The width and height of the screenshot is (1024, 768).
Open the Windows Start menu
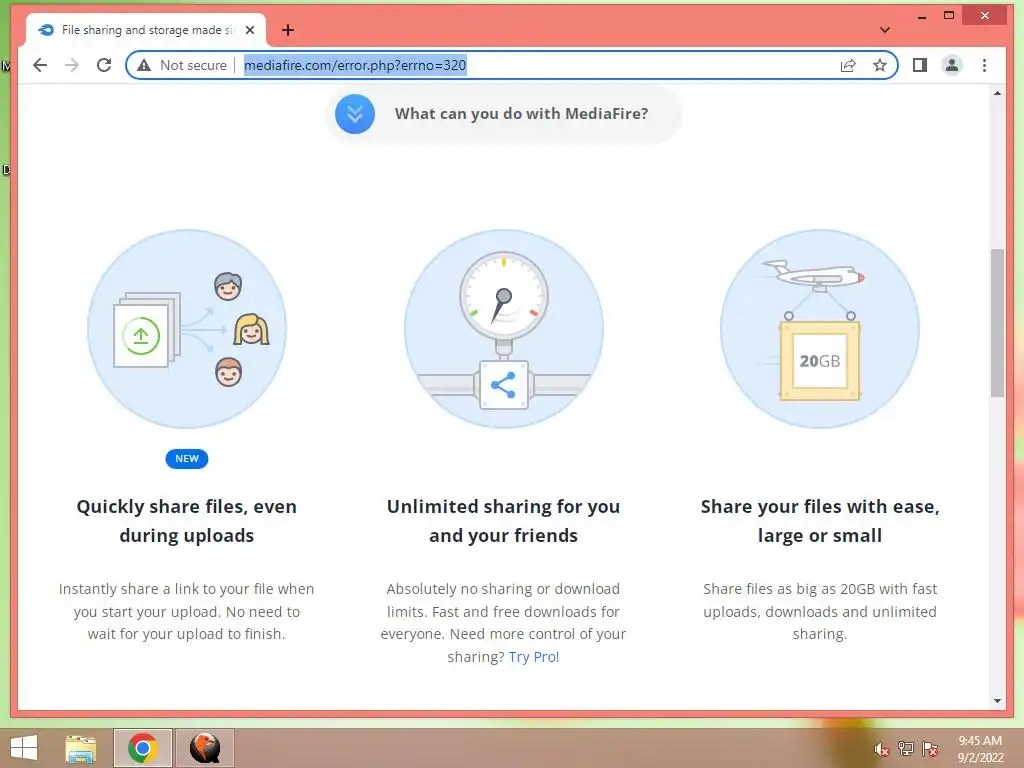click(x=24, y=748)
